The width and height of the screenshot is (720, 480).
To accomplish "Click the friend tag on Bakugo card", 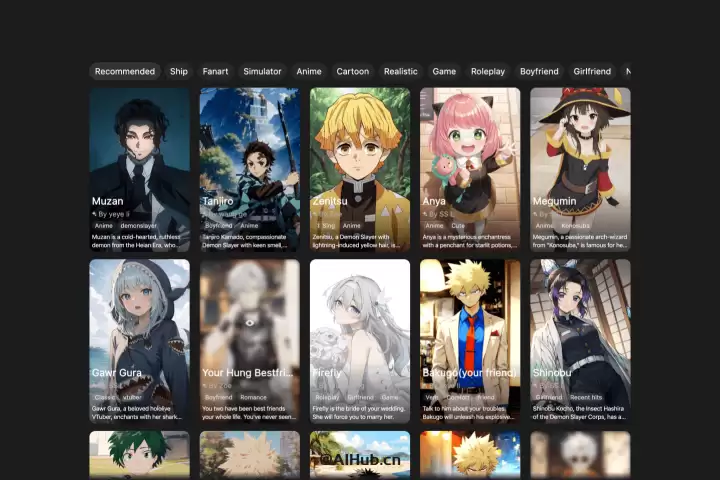I will click(x=486, y=397).
